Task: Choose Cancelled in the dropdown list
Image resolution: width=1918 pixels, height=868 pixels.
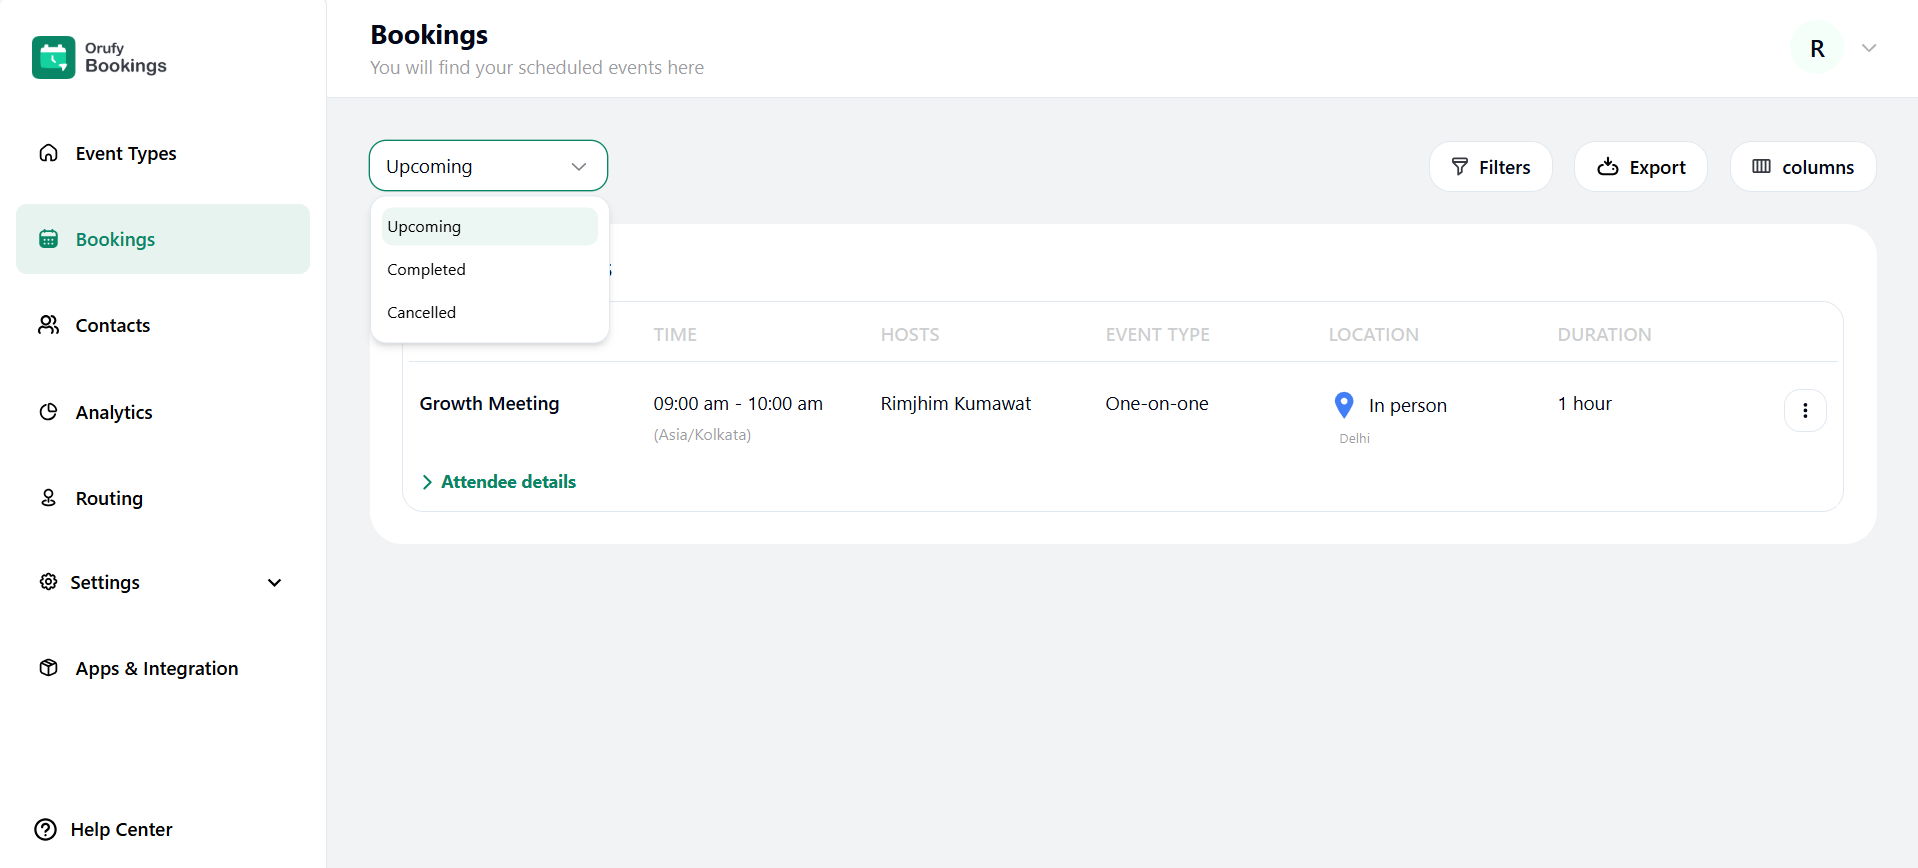Action: 422,313
